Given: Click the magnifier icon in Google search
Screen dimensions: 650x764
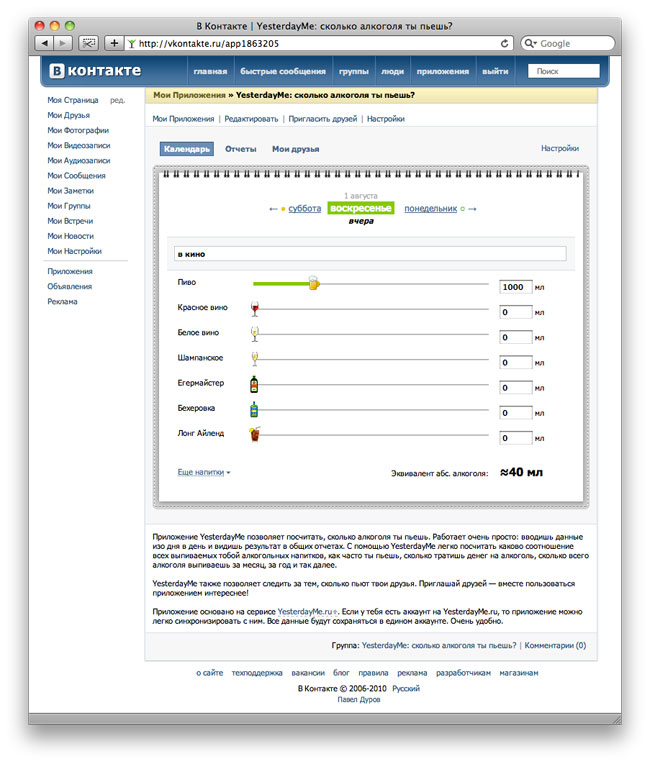Looking at the screenshot, I should coord(529,43).
